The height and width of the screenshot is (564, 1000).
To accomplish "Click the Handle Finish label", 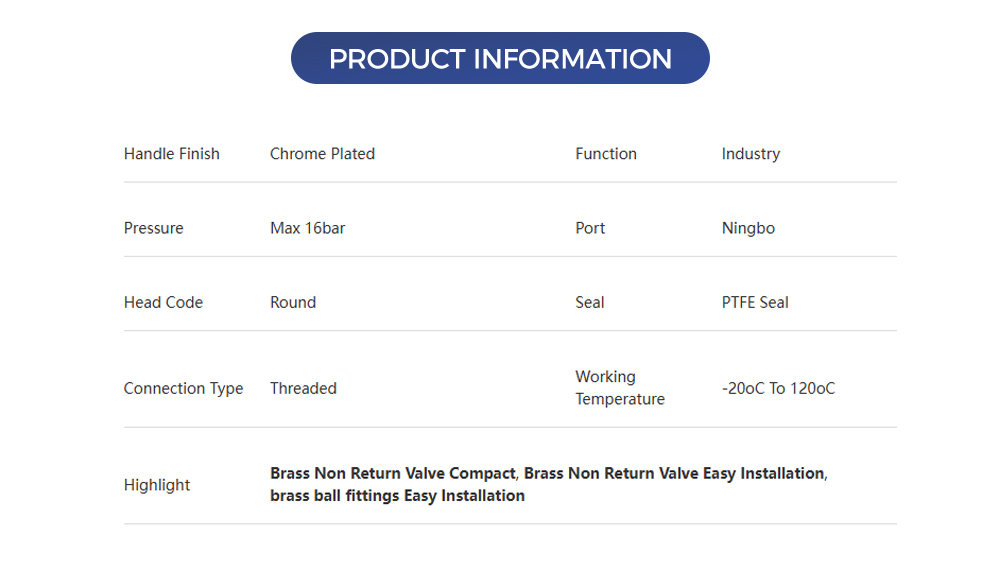I will 171,154.
